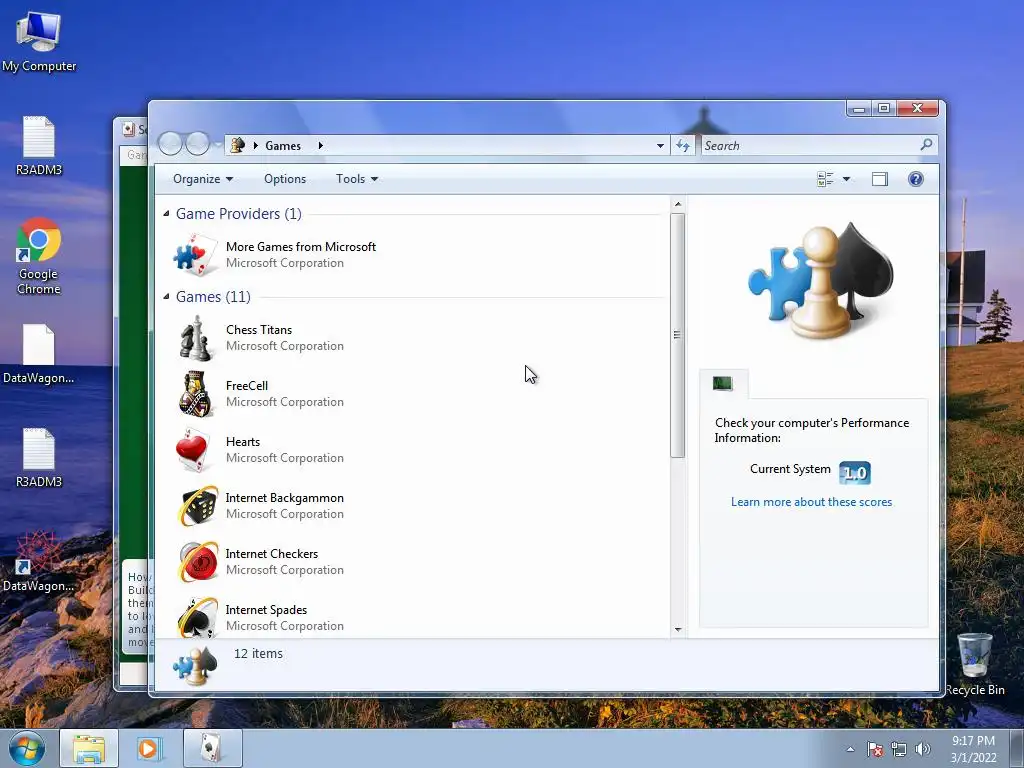The height and width of the screenshot is (768, 1024).
Task: Collapse the Game Providers group
Action: (x=166, y=214)
